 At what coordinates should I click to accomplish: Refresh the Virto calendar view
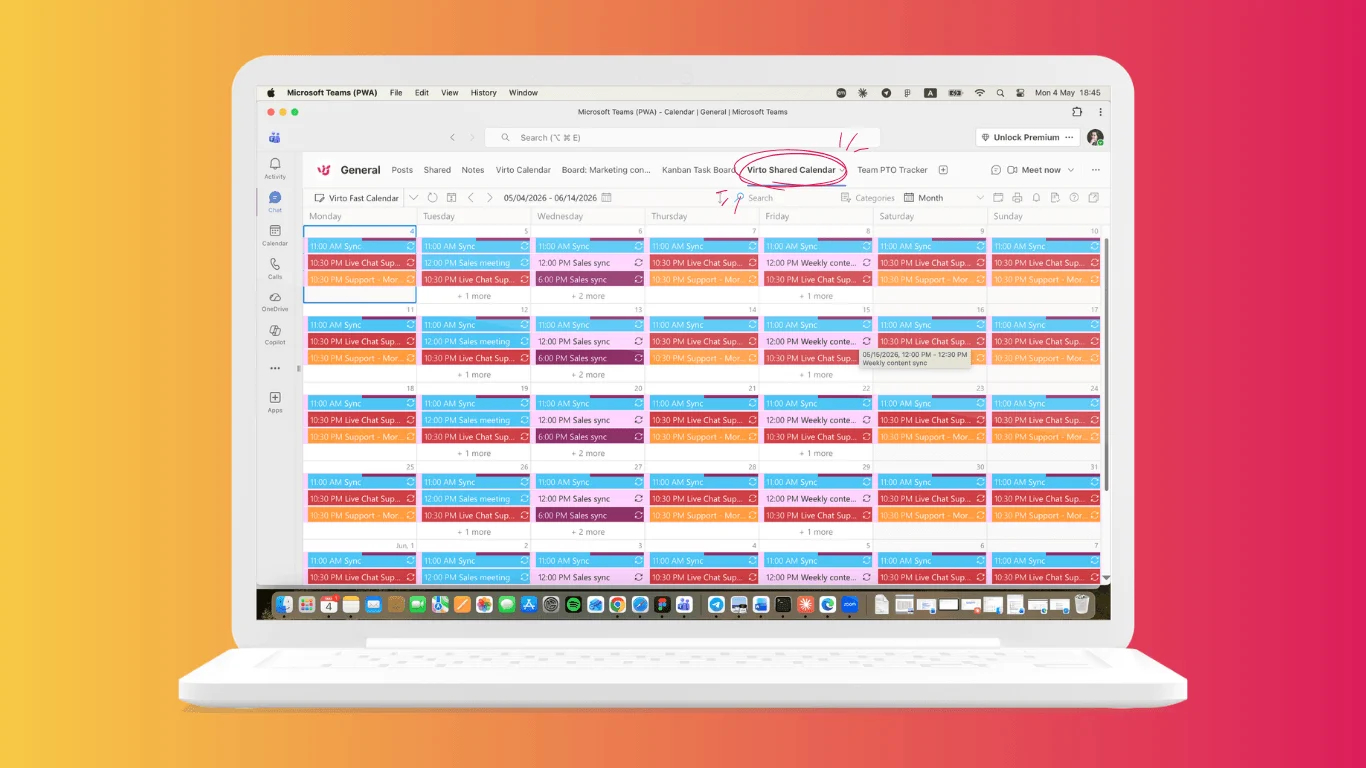tap(432, 198)
